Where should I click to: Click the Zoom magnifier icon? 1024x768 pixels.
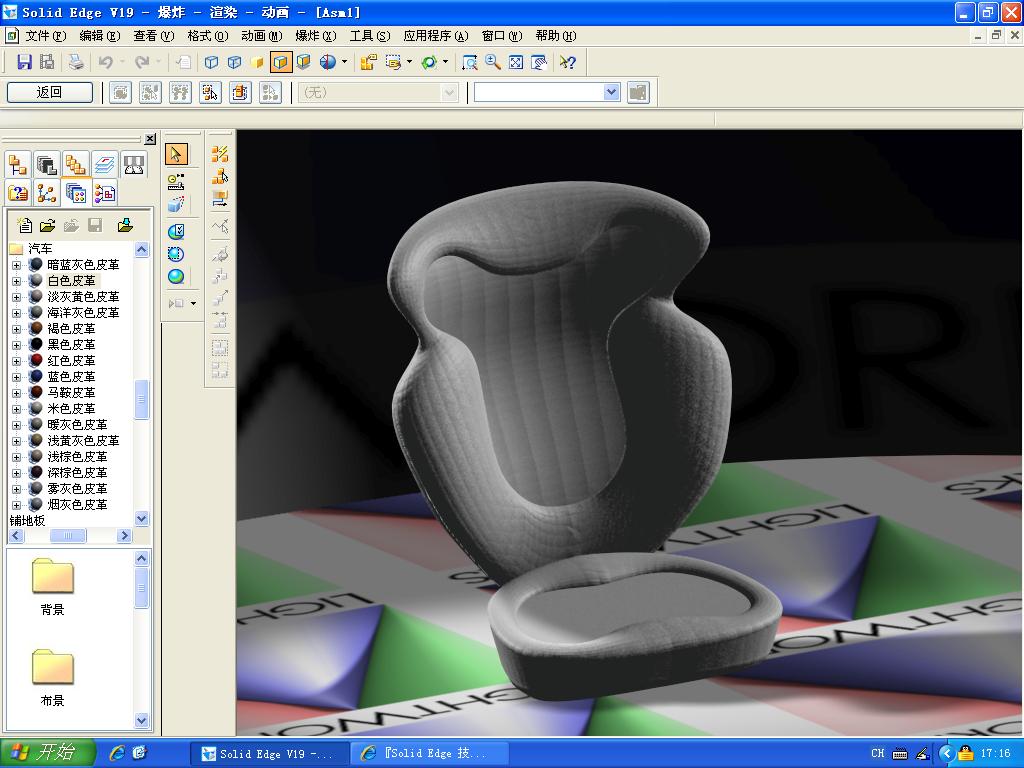click(x=492, y=62)
